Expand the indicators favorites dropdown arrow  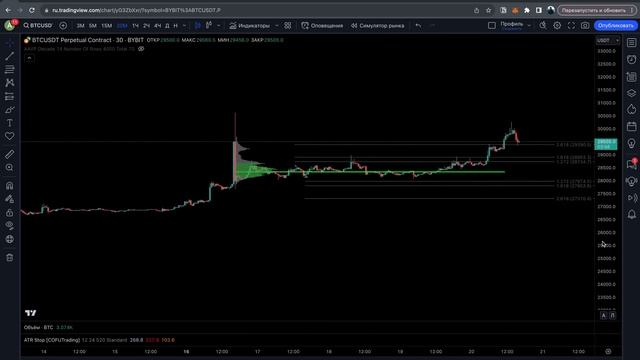277,25
